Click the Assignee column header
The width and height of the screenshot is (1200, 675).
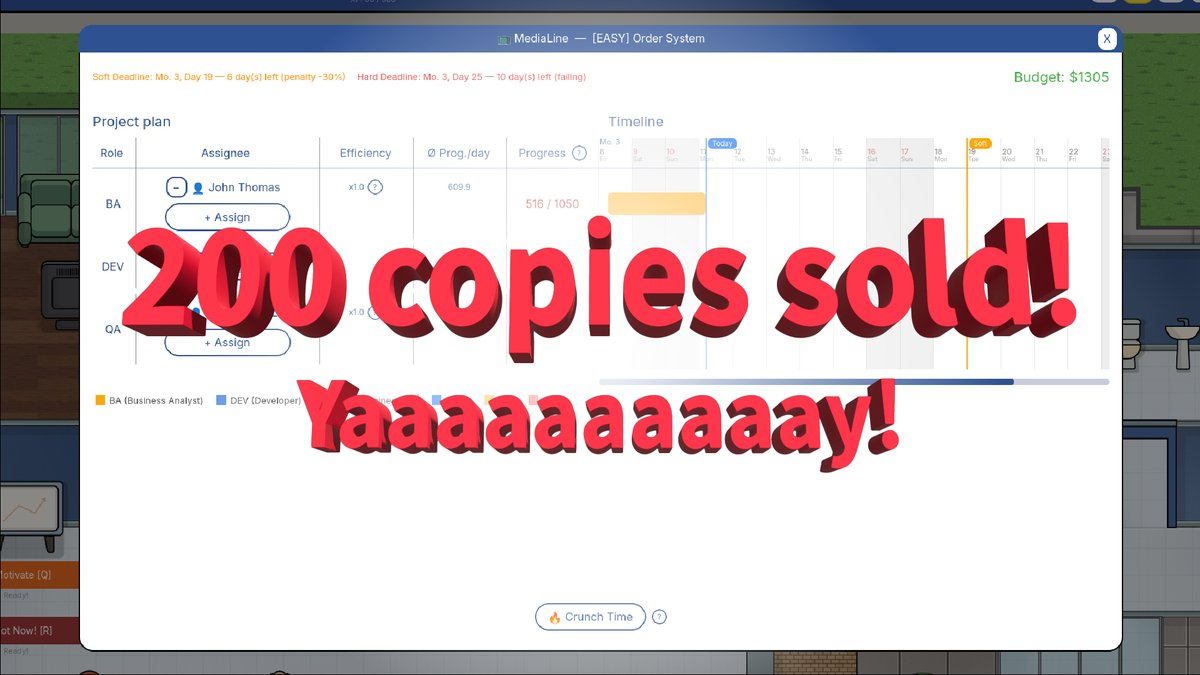coord(225,153)
